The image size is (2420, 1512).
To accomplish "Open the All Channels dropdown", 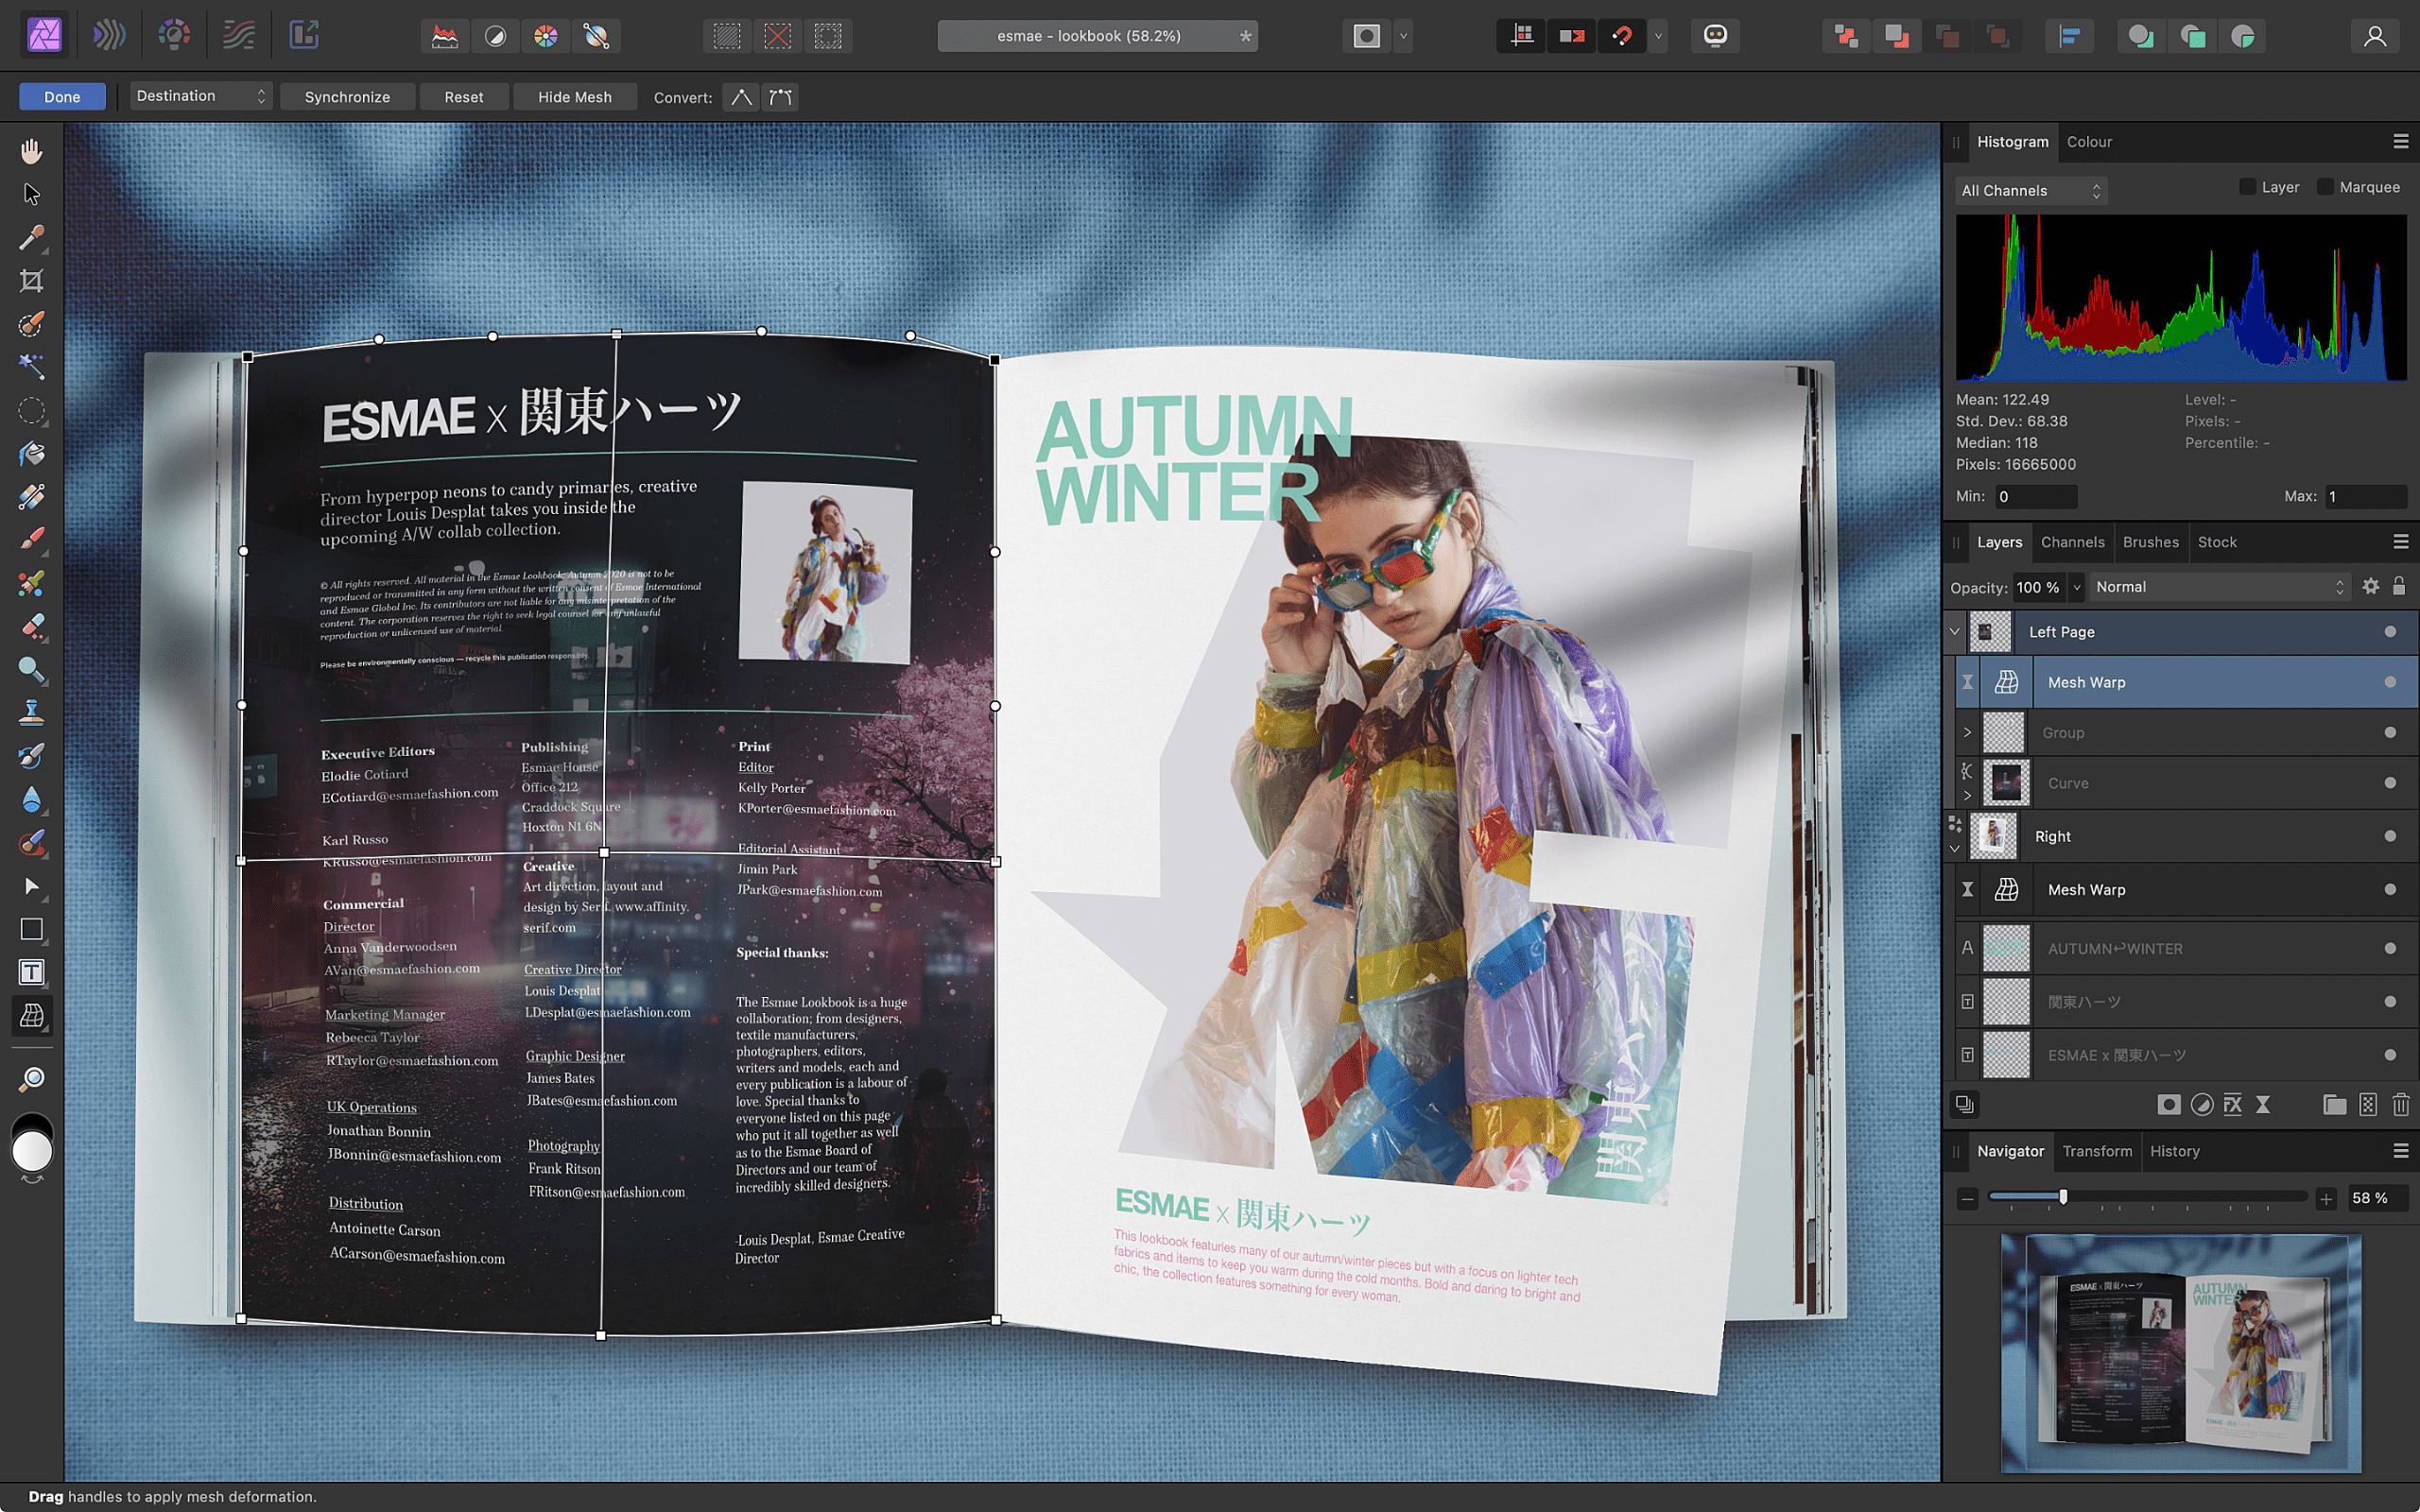I will click(x=2030, y=190).
